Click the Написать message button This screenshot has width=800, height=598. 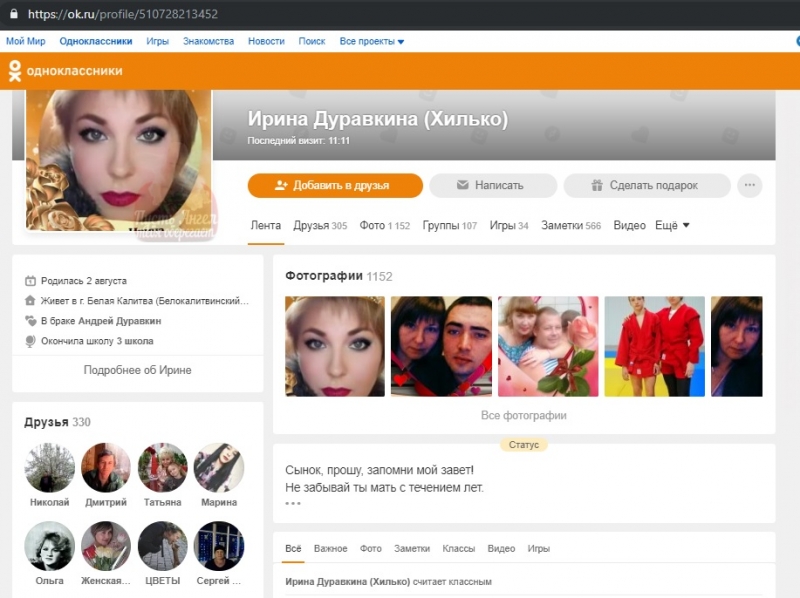492,185
